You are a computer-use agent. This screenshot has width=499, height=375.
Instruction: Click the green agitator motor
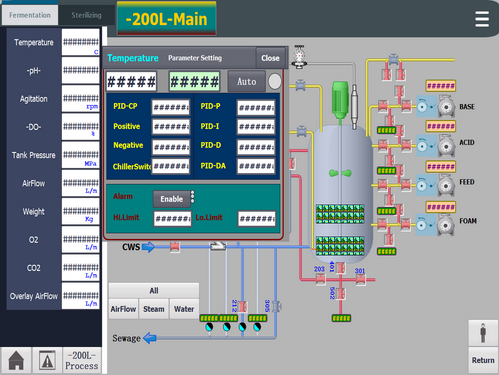click(x=340, y=100)
